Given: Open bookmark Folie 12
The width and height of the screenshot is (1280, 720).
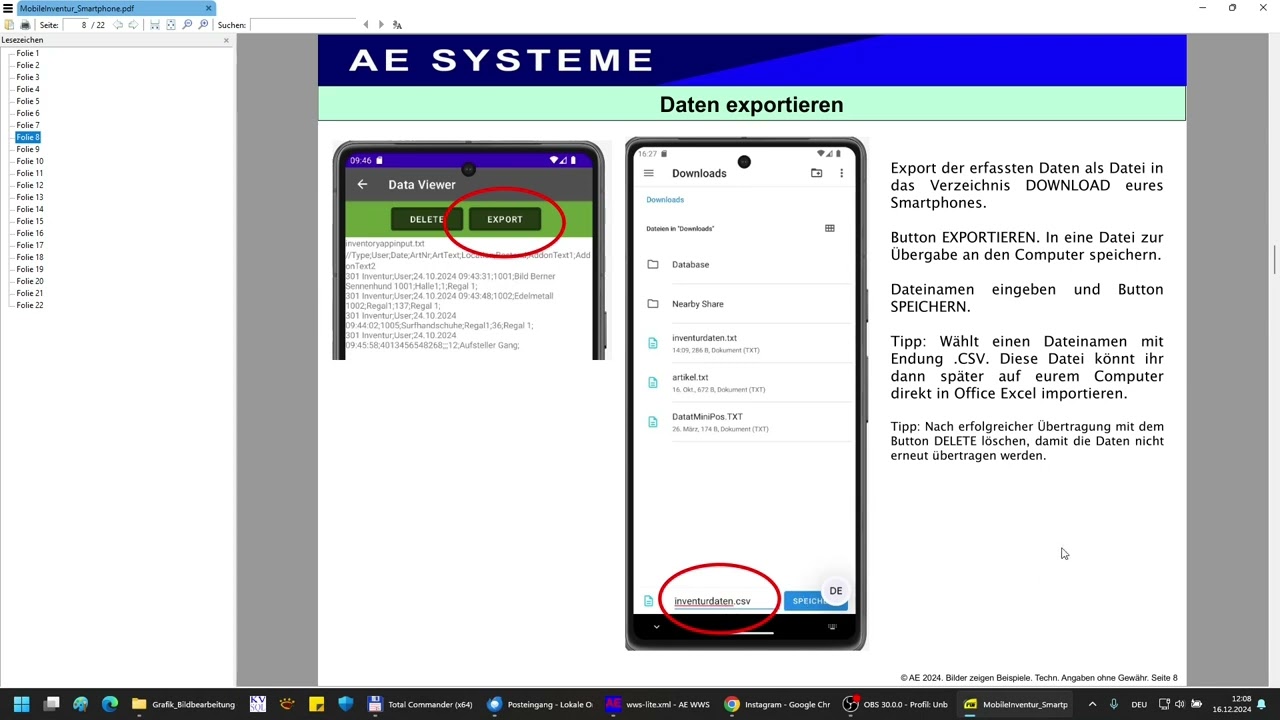Looking at the screenshot, I should pos(30,185).
